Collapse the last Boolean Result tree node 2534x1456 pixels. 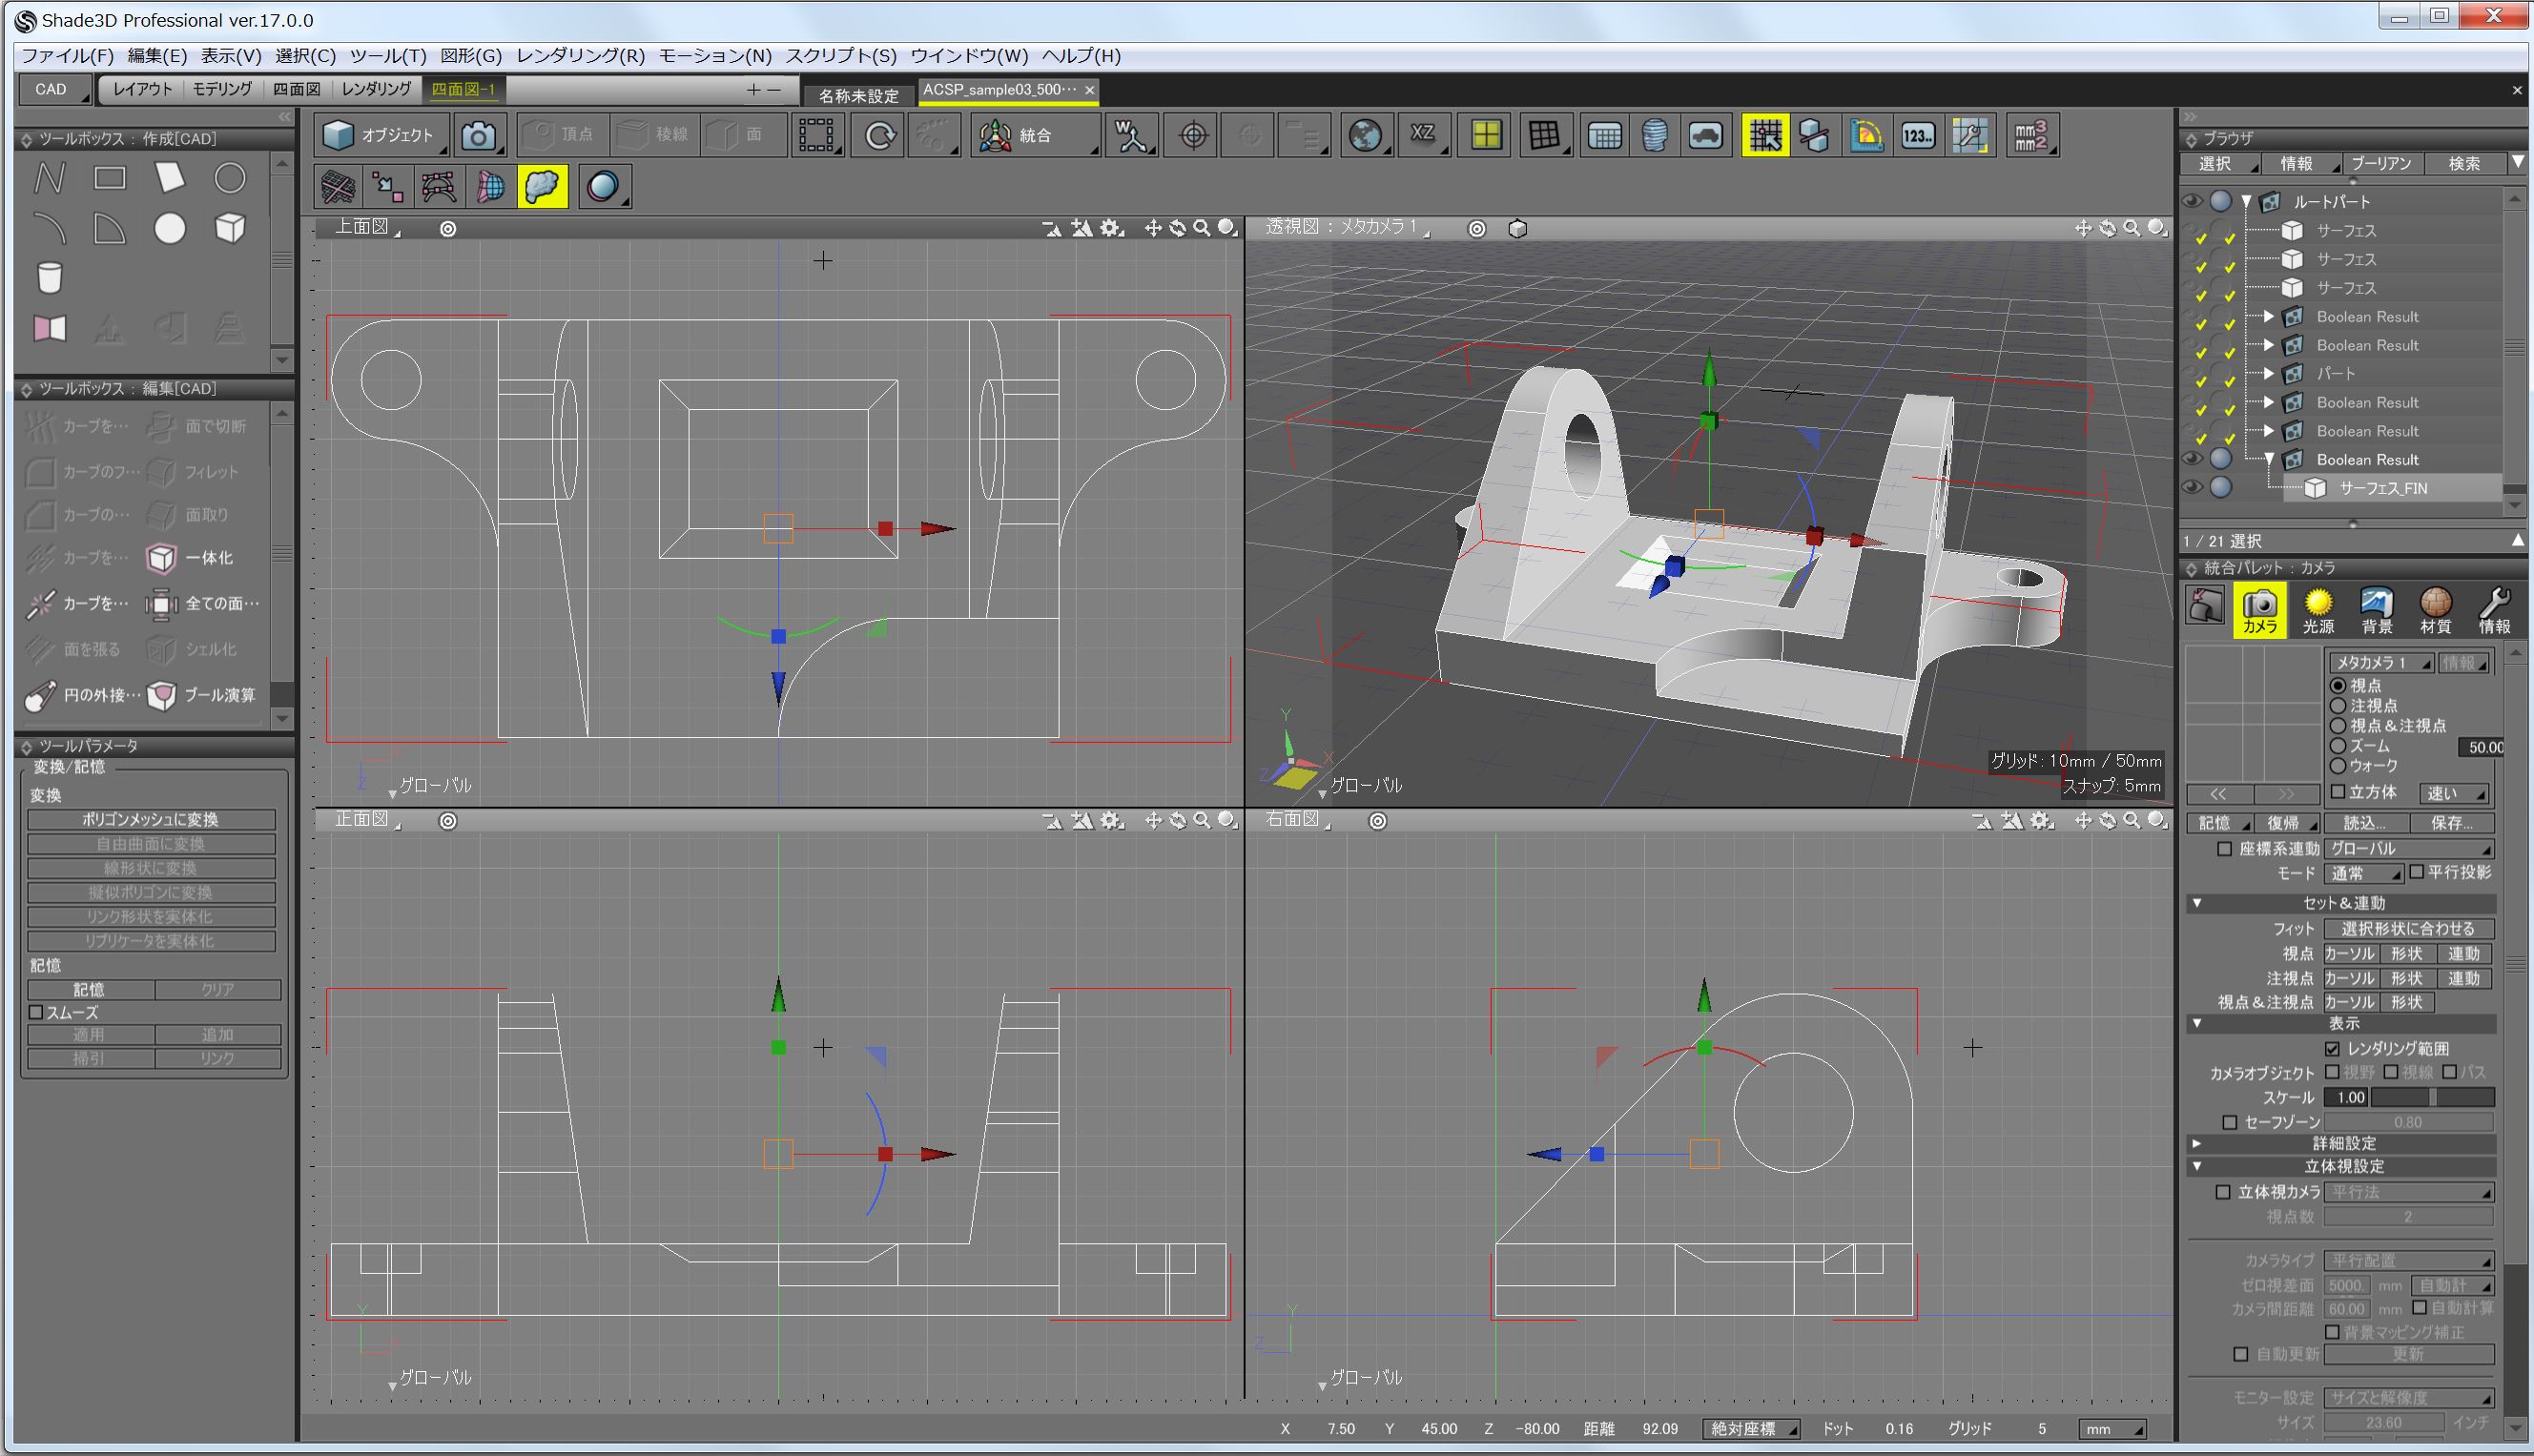pyautogui.click(x=2269, y=459)
